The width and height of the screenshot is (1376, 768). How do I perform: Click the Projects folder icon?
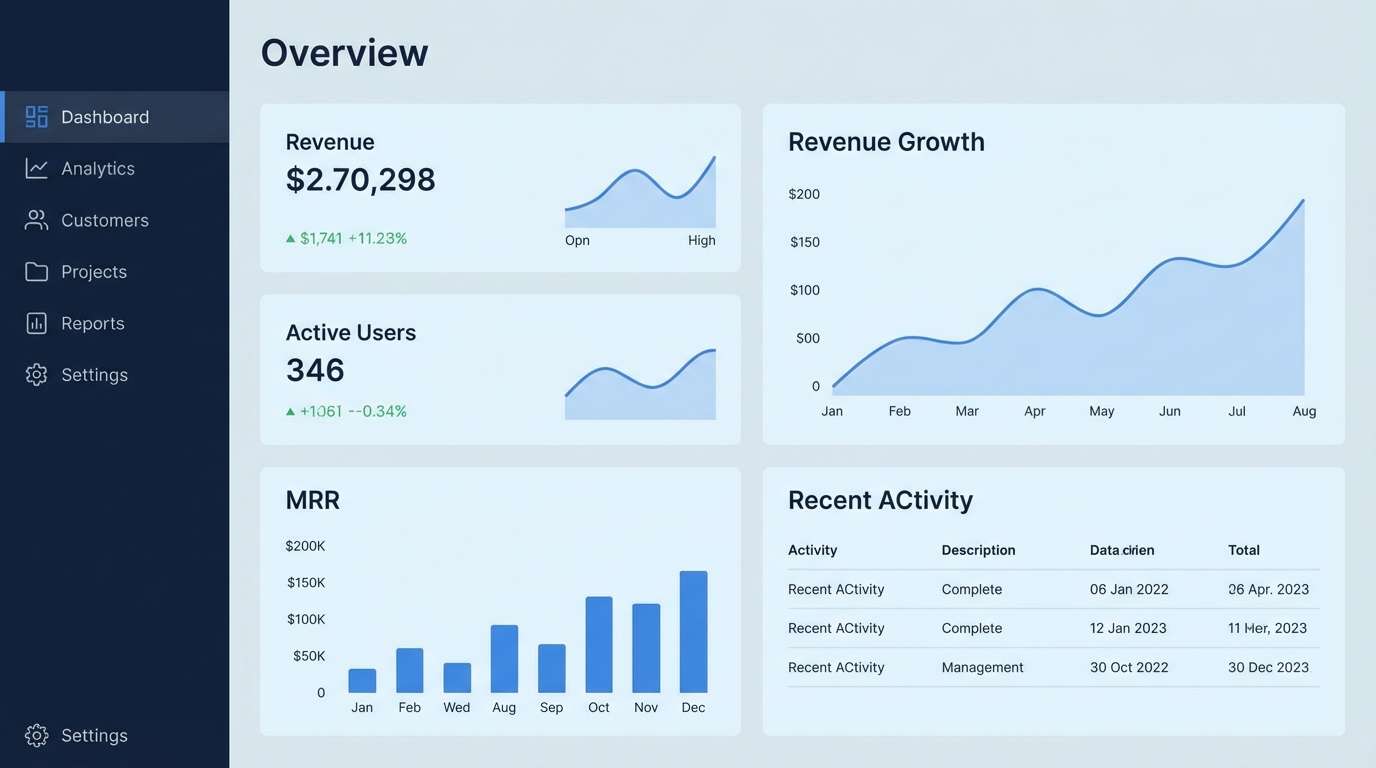(x=37, y=271)
